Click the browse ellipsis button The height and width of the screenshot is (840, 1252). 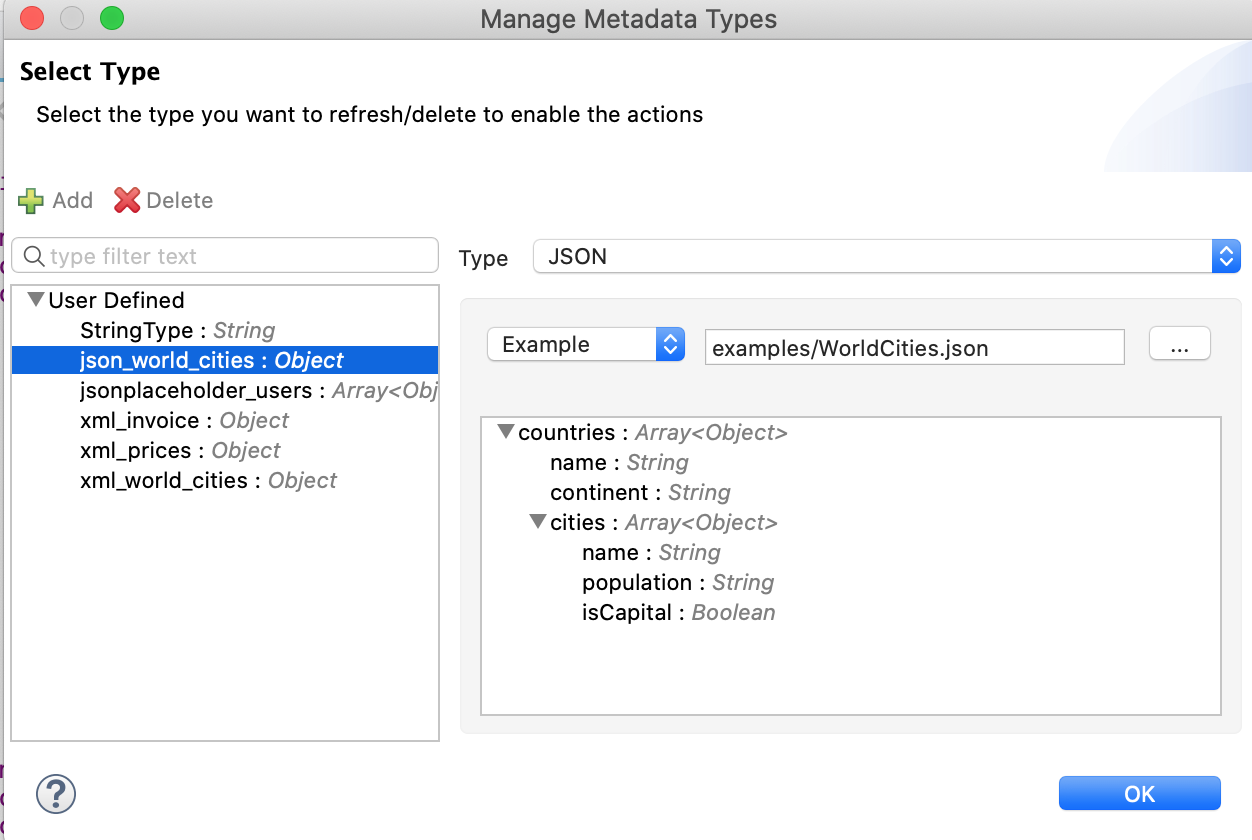click(1179, 345)
